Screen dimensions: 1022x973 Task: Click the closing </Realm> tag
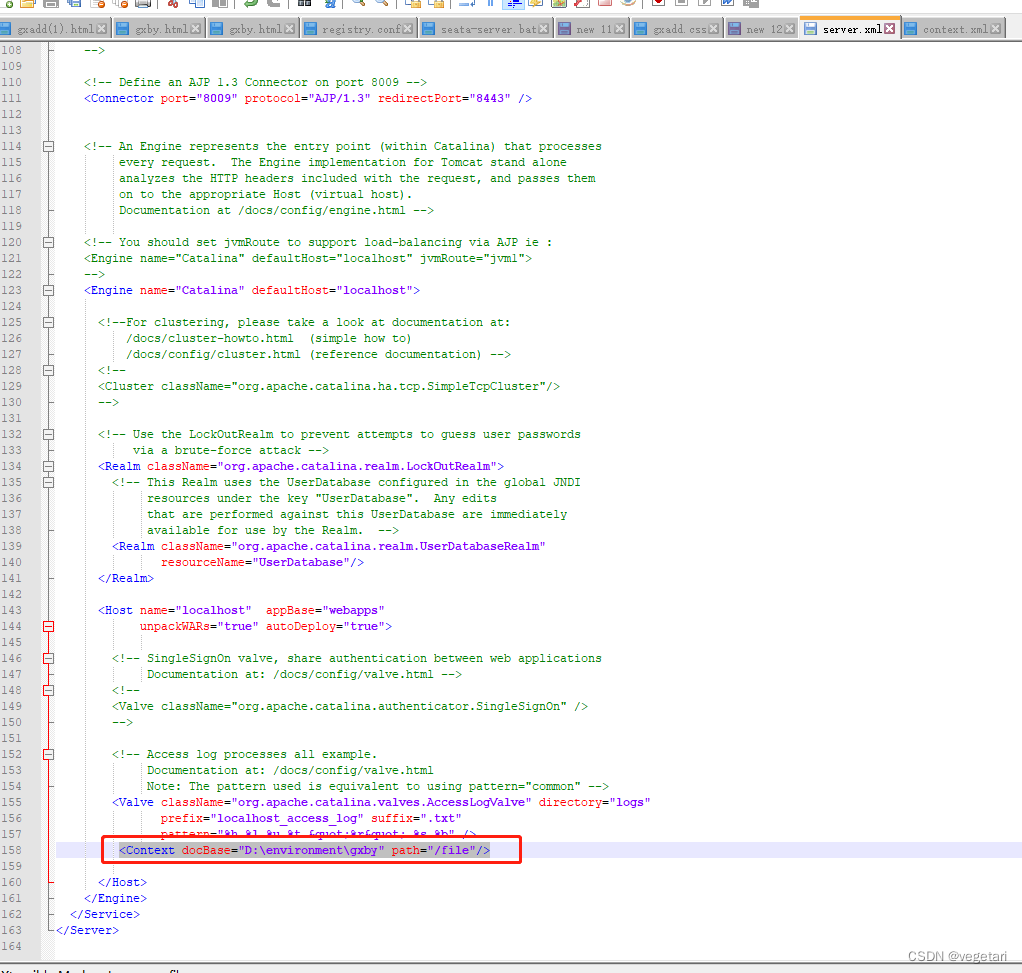(126, 579)
